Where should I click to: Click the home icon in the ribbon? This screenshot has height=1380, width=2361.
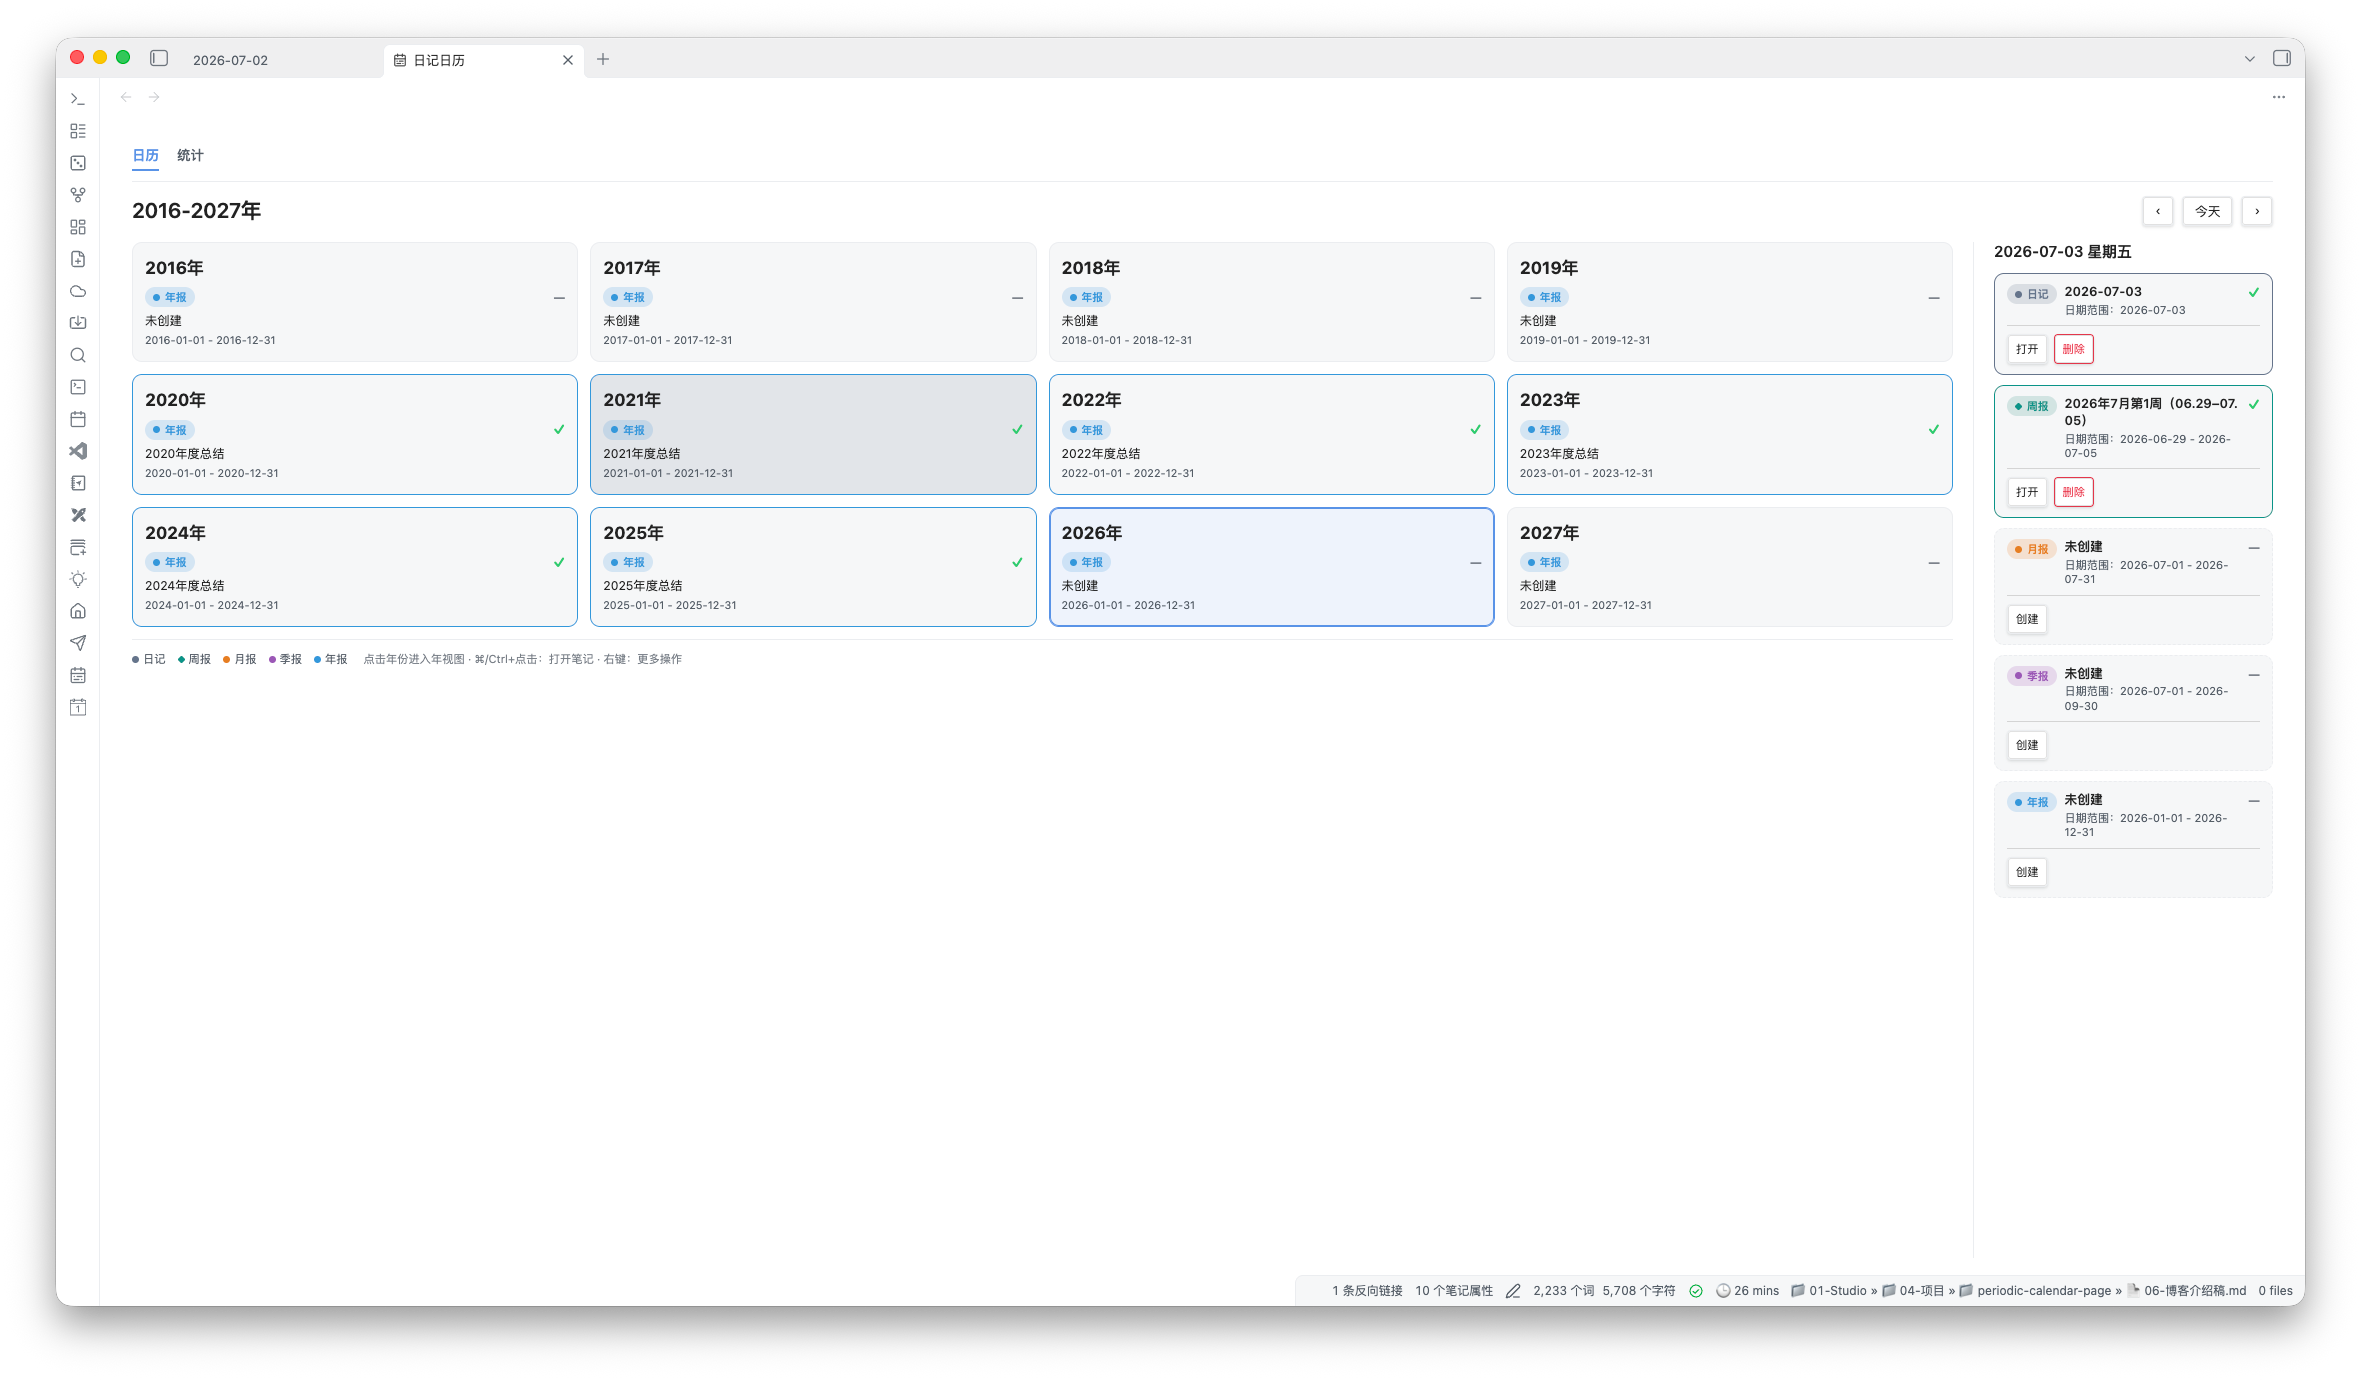78,611
